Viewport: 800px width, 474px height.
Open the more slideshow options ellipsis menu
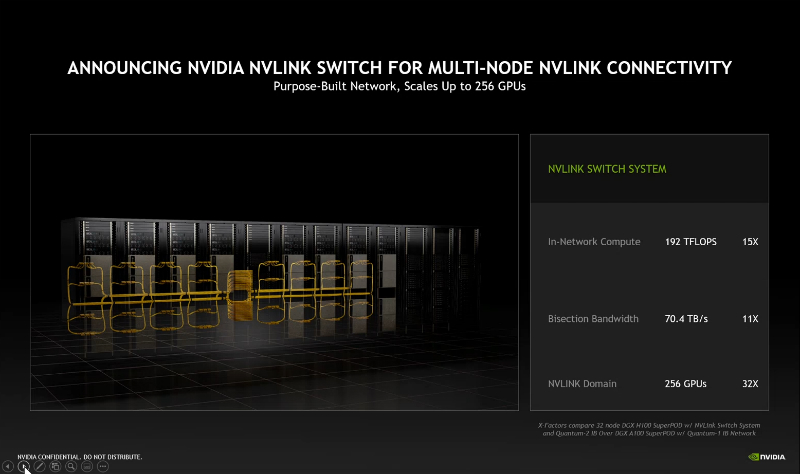point(102,466)
